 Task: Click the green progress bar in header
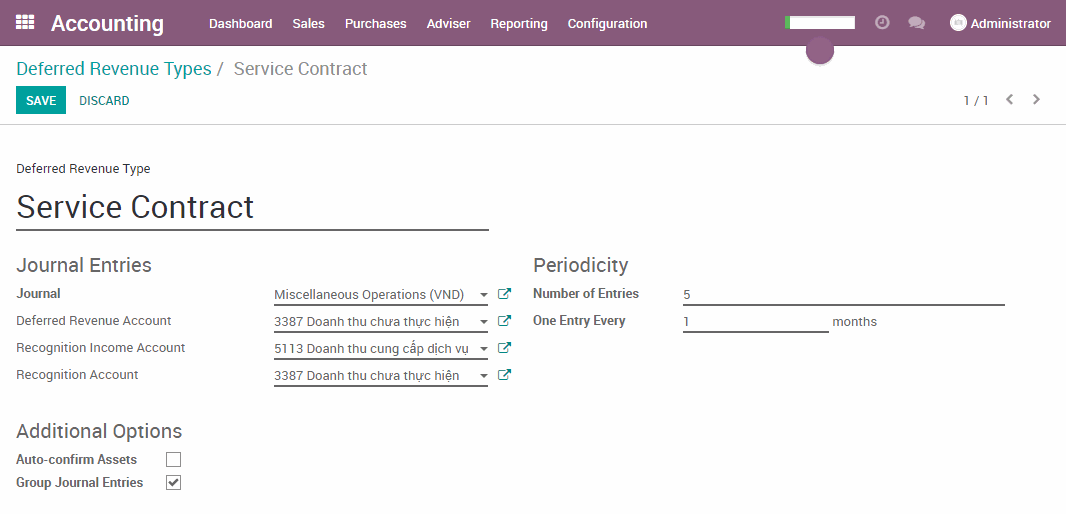pos(820,22)
